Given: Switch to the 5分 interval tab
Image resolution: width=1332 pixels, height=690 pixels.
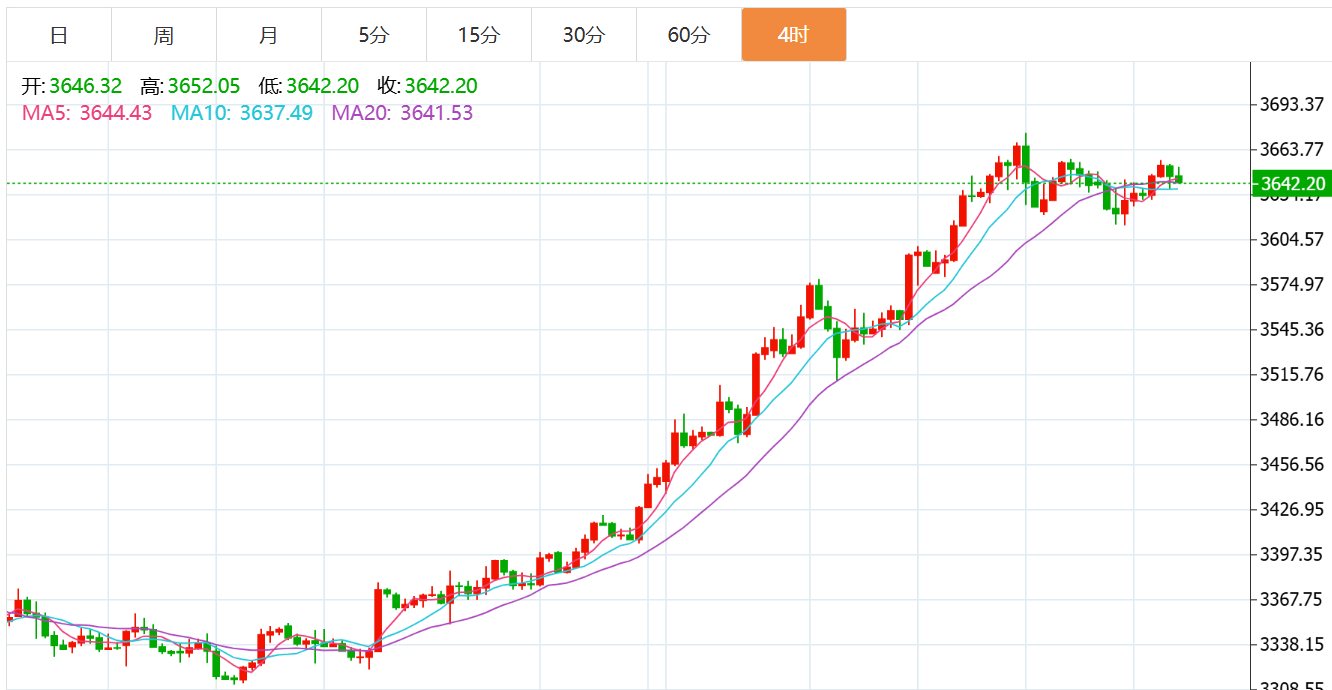Looking at the screenshot, I should tap(374, 35).
